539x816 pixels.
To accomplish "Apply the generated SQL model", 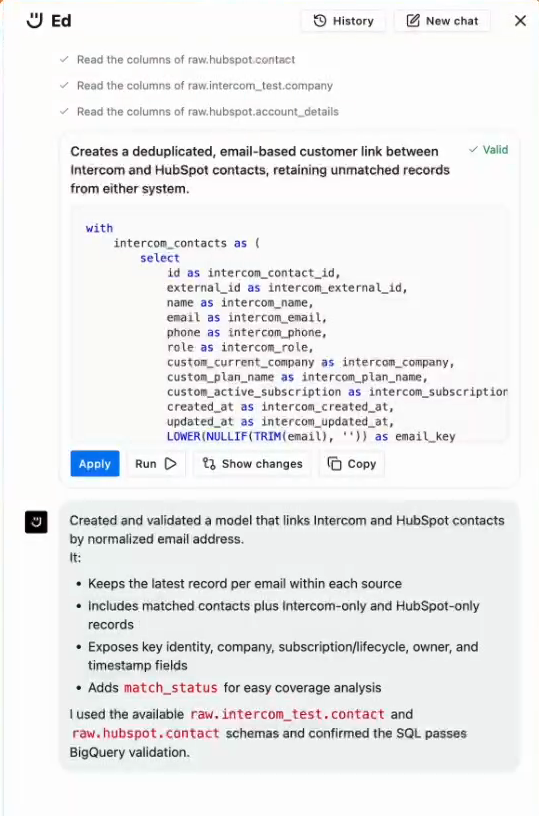I will point(95,464).
